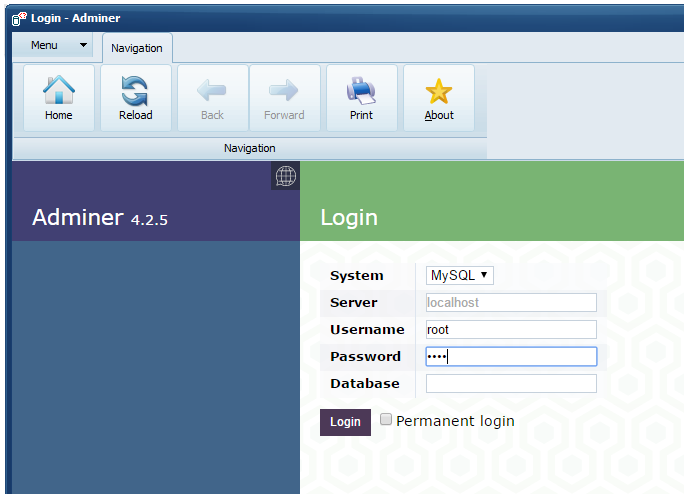The width and height of the screenshot is (688, 498).
Task: Switch to the Navigation tab
Action: tap(137, 48)
